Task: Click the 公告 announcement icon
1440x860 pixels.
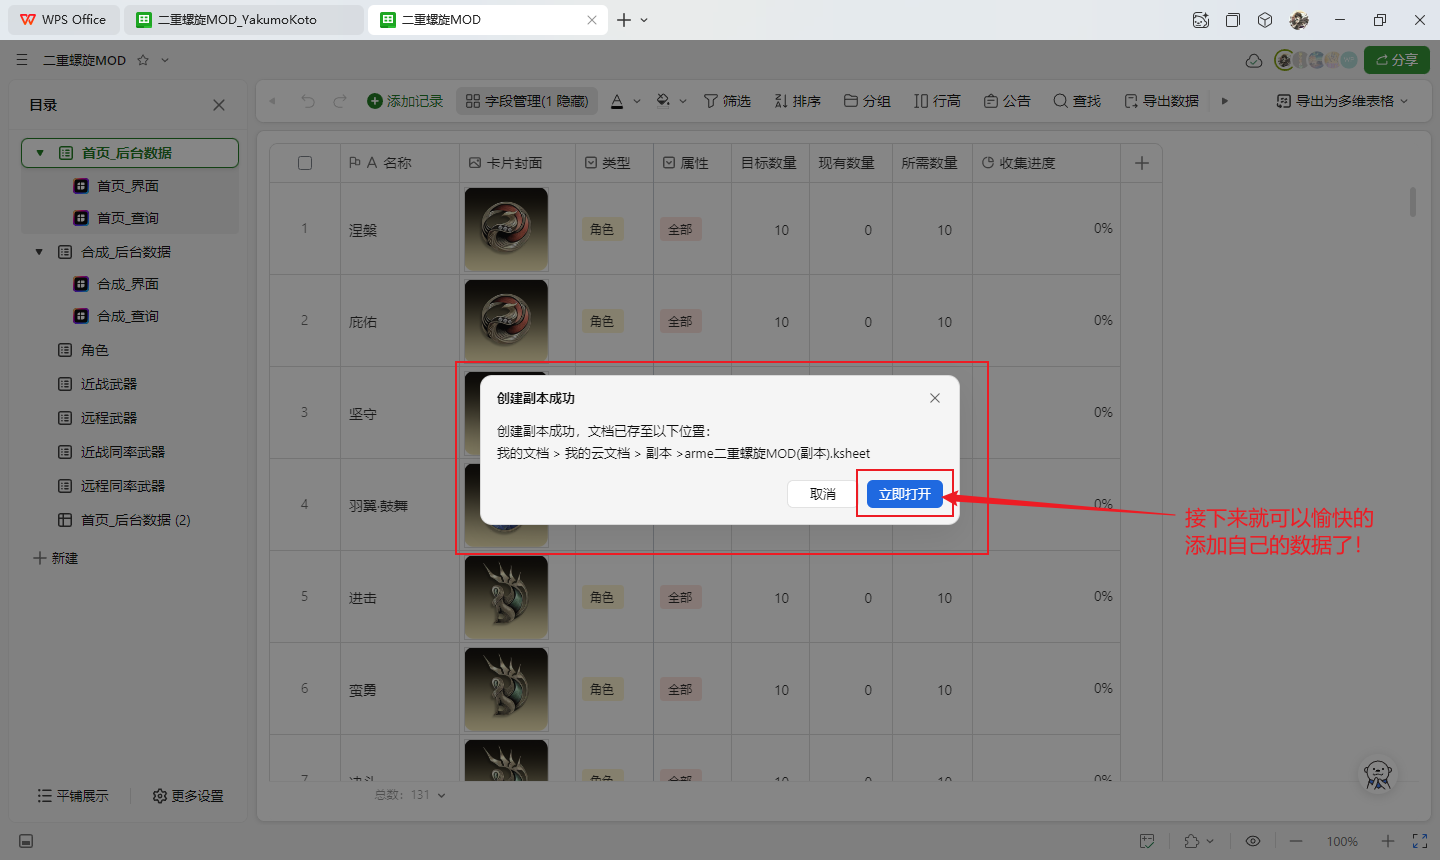Action: [991, 101]
